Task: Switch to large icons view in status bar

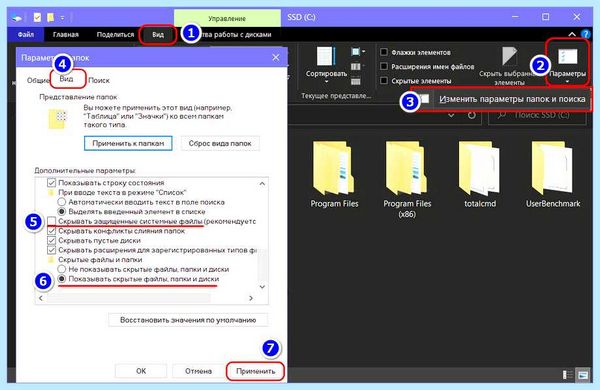Action: point(583,375)
